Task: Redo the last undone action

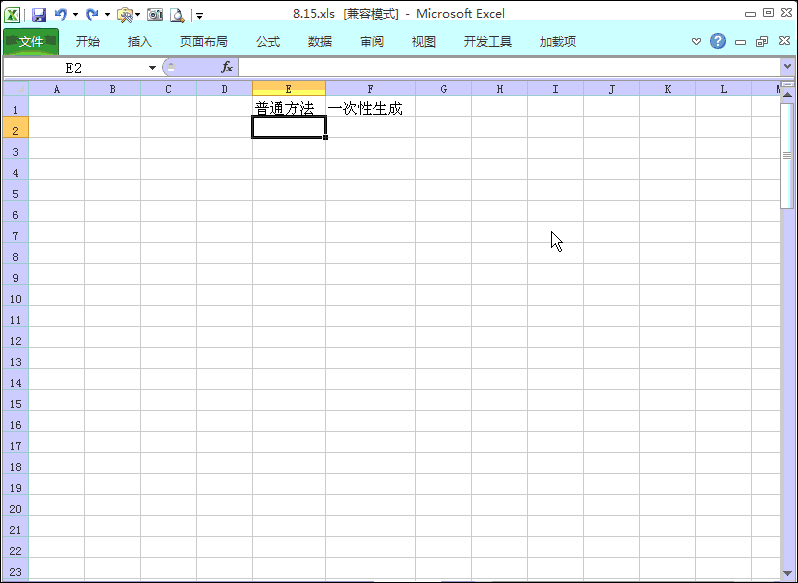Action: pos(92,15)
